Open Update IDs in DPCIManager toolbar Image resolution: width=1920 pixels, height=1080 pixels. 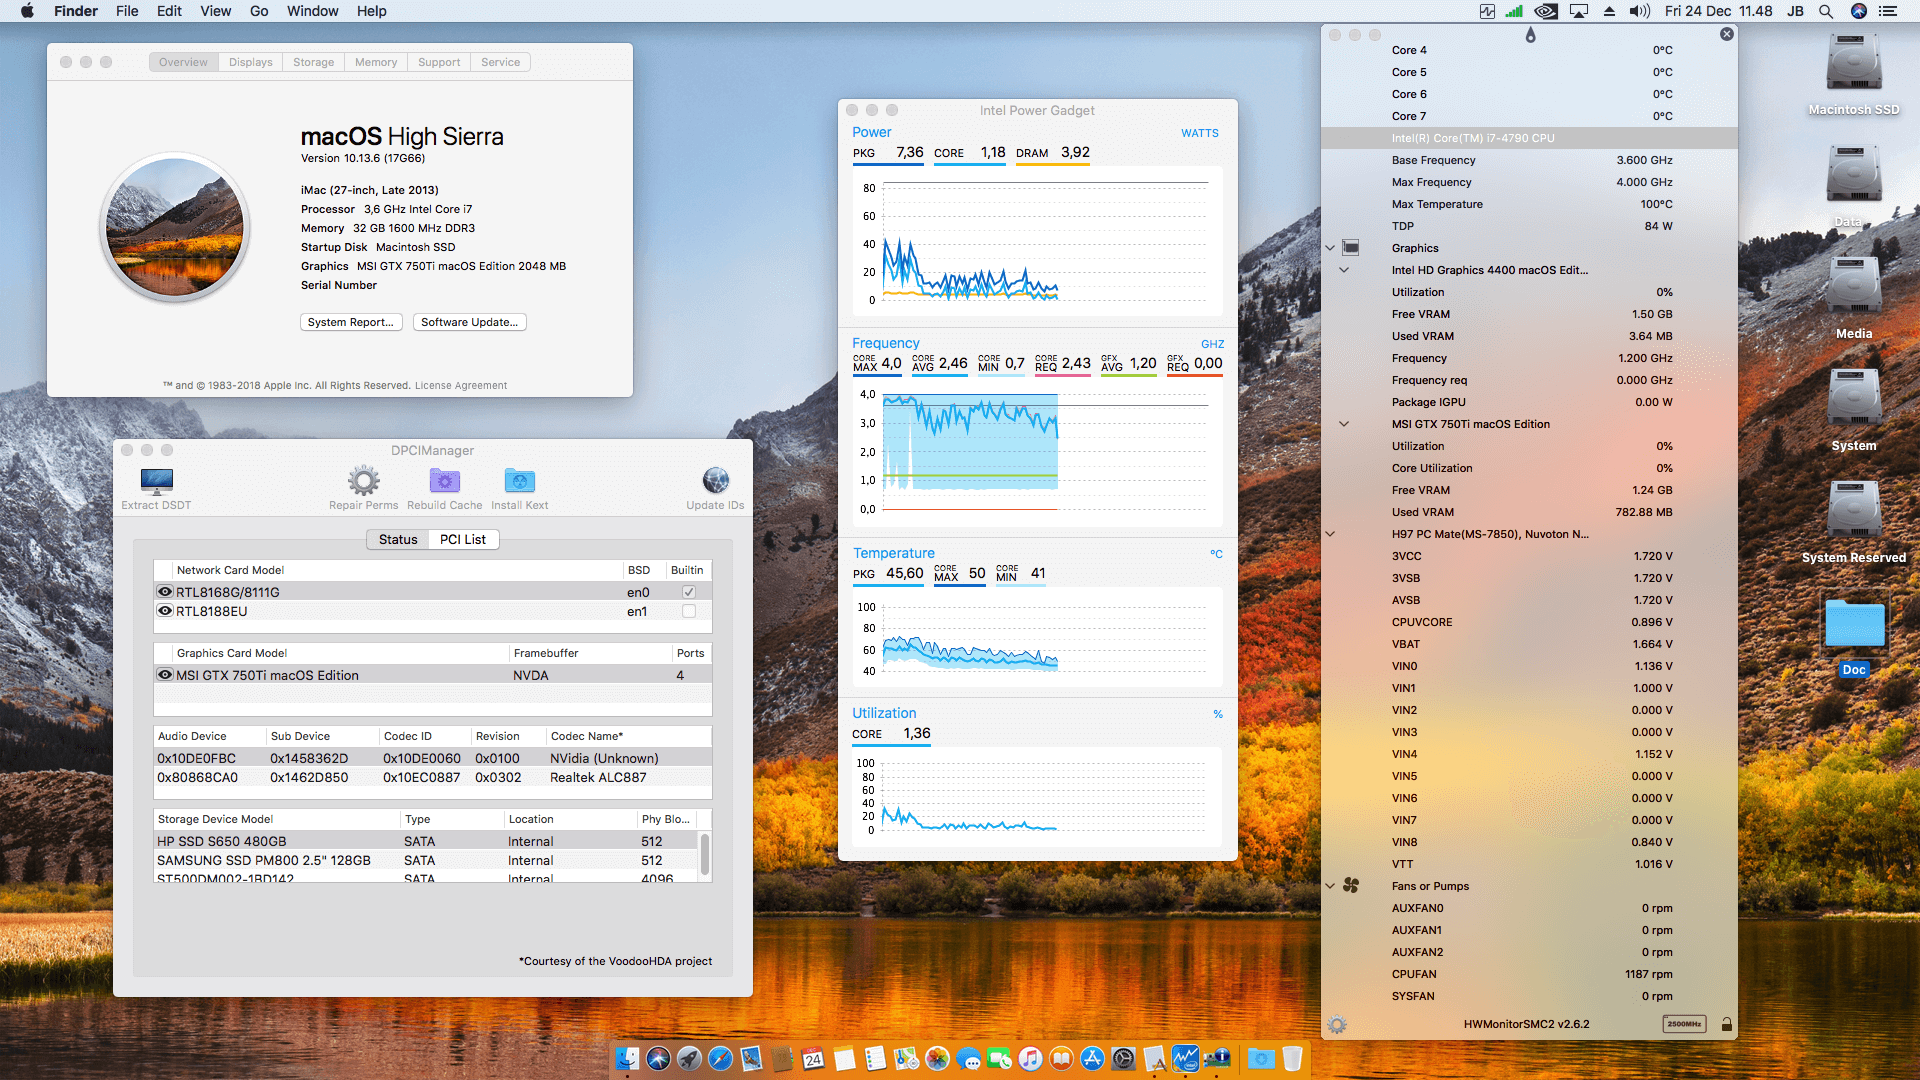(x=716, y=482)
